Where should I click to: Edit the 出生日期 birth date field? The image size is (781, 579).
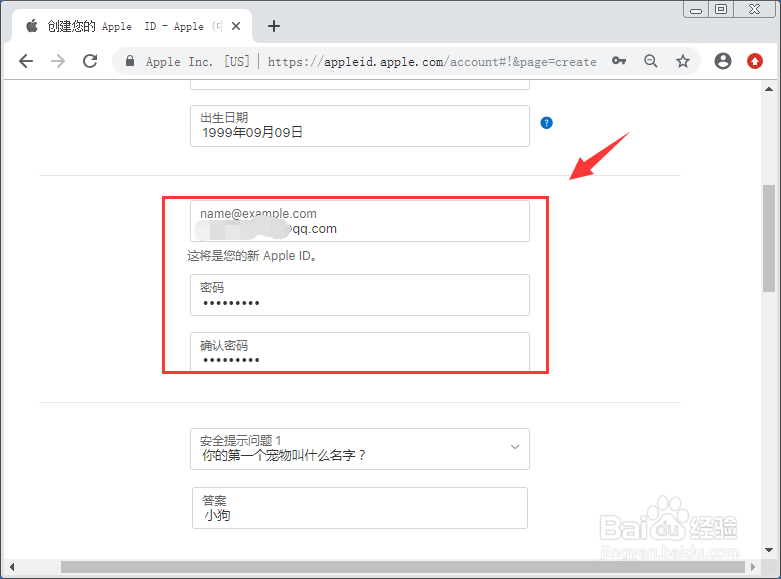[360, 126]
